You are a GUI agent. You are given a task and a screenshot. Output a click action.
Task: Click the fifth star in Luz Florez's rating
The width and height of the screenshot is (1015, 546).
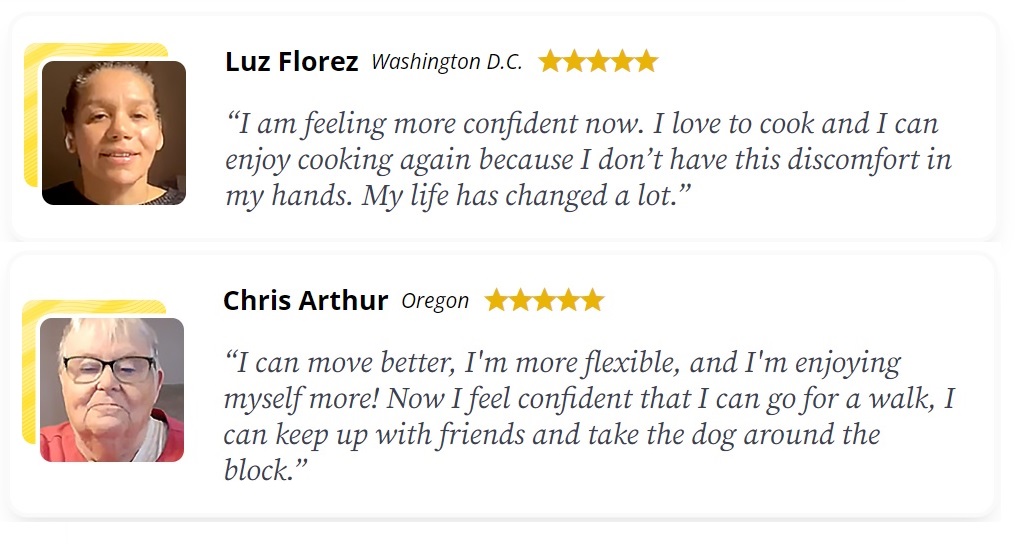646,61
